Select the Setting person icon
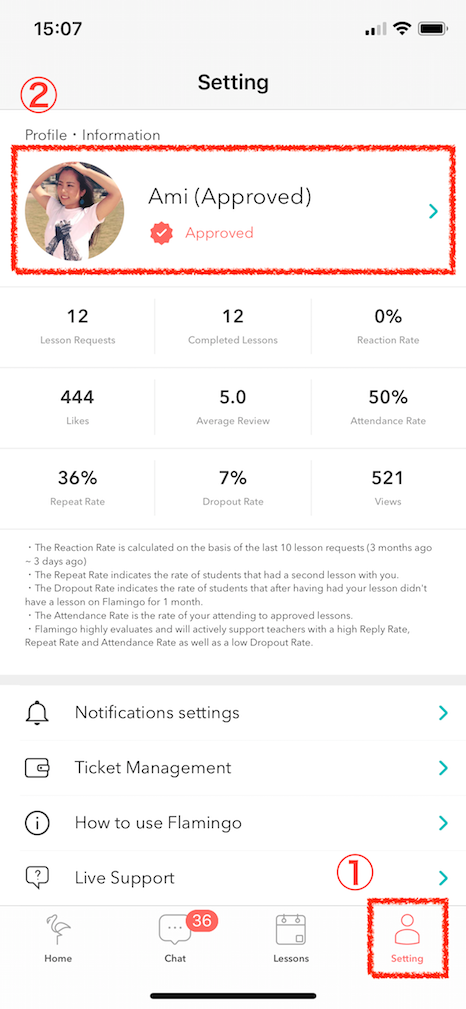 coord(407,929)
